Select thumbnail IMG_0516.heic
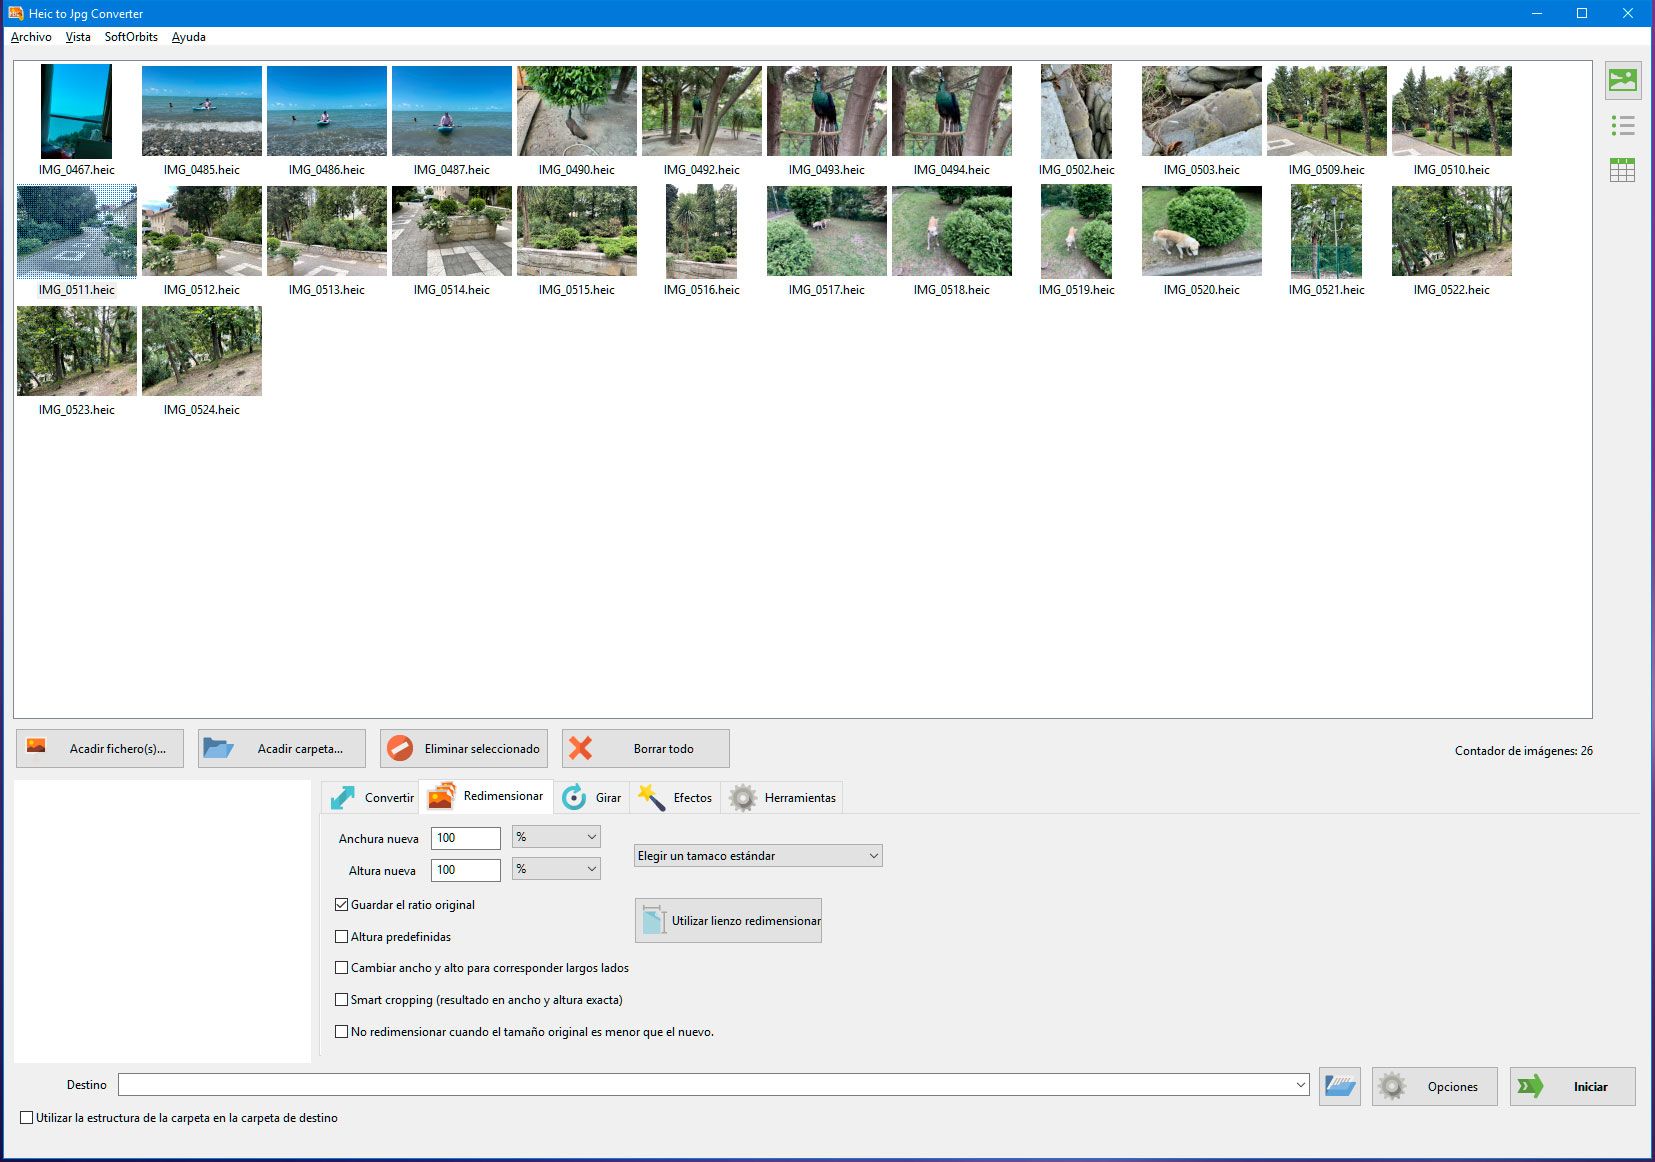Image resolution: width=1655 pixels, height=1162 pixels. tap(702, 231)
